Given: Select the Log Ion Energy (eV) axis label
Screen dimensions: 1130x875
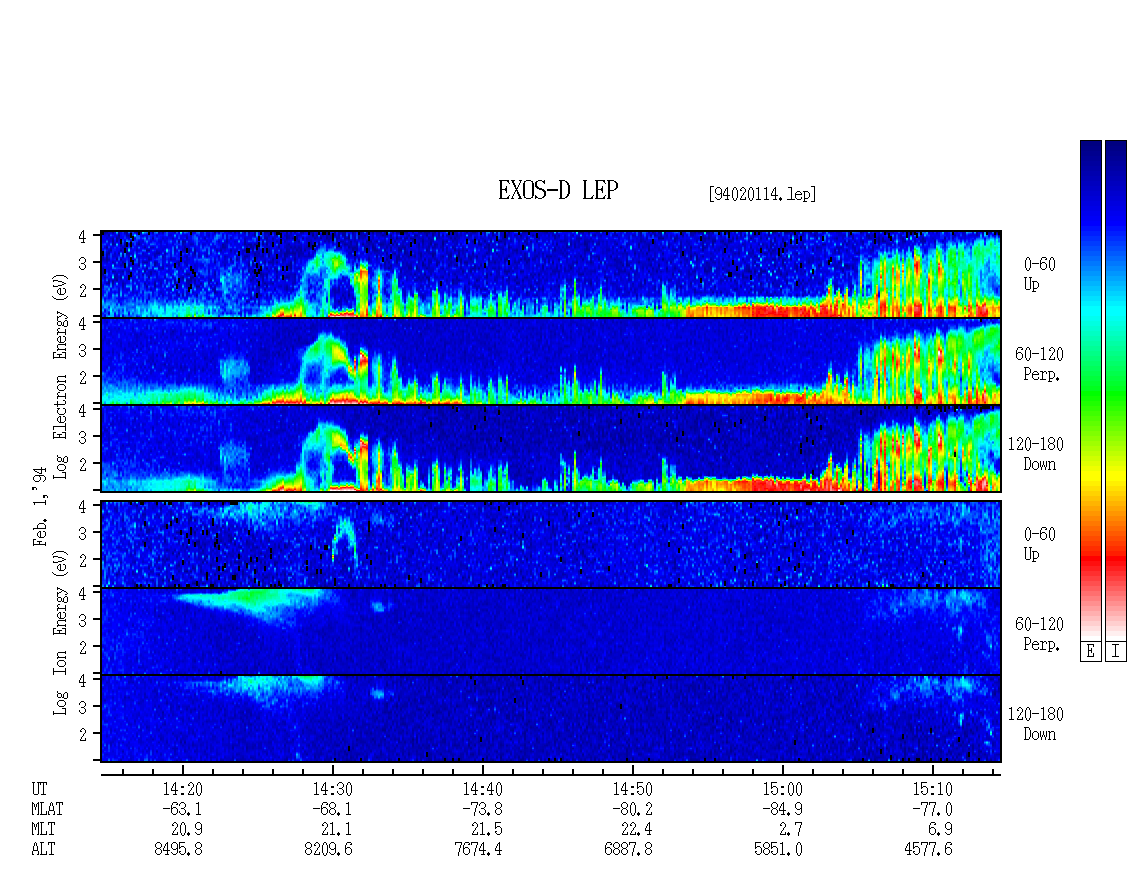Looking at the screenshot, I should [x=61, y=633].
